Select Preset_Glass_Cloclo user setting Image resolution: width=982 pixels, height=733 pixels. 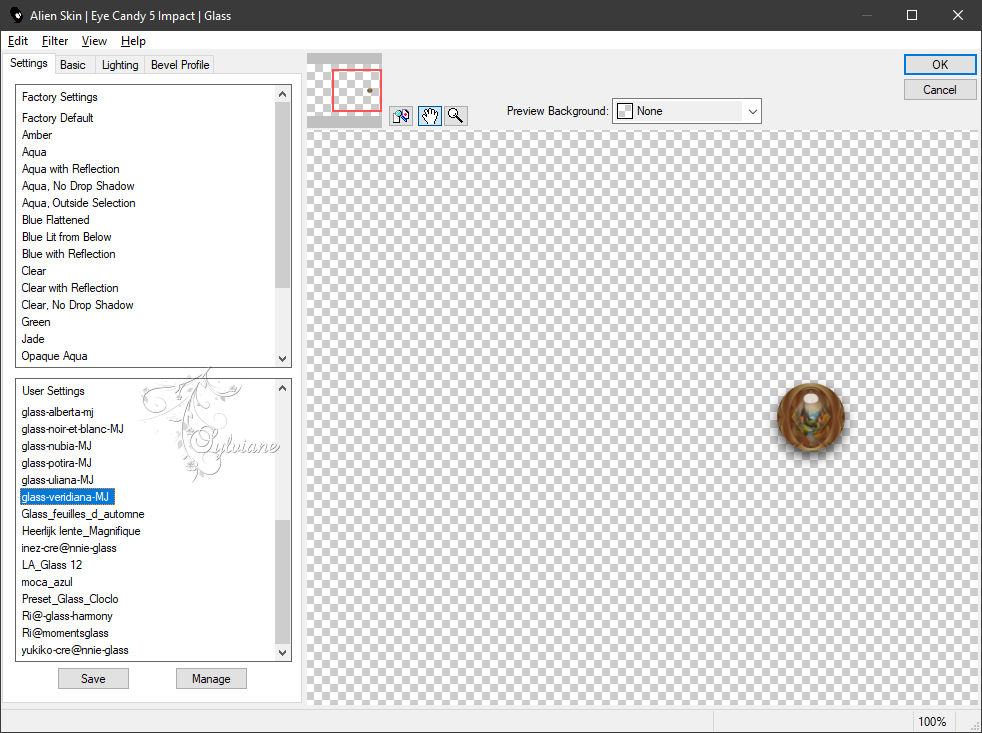(x=70, y=598)
